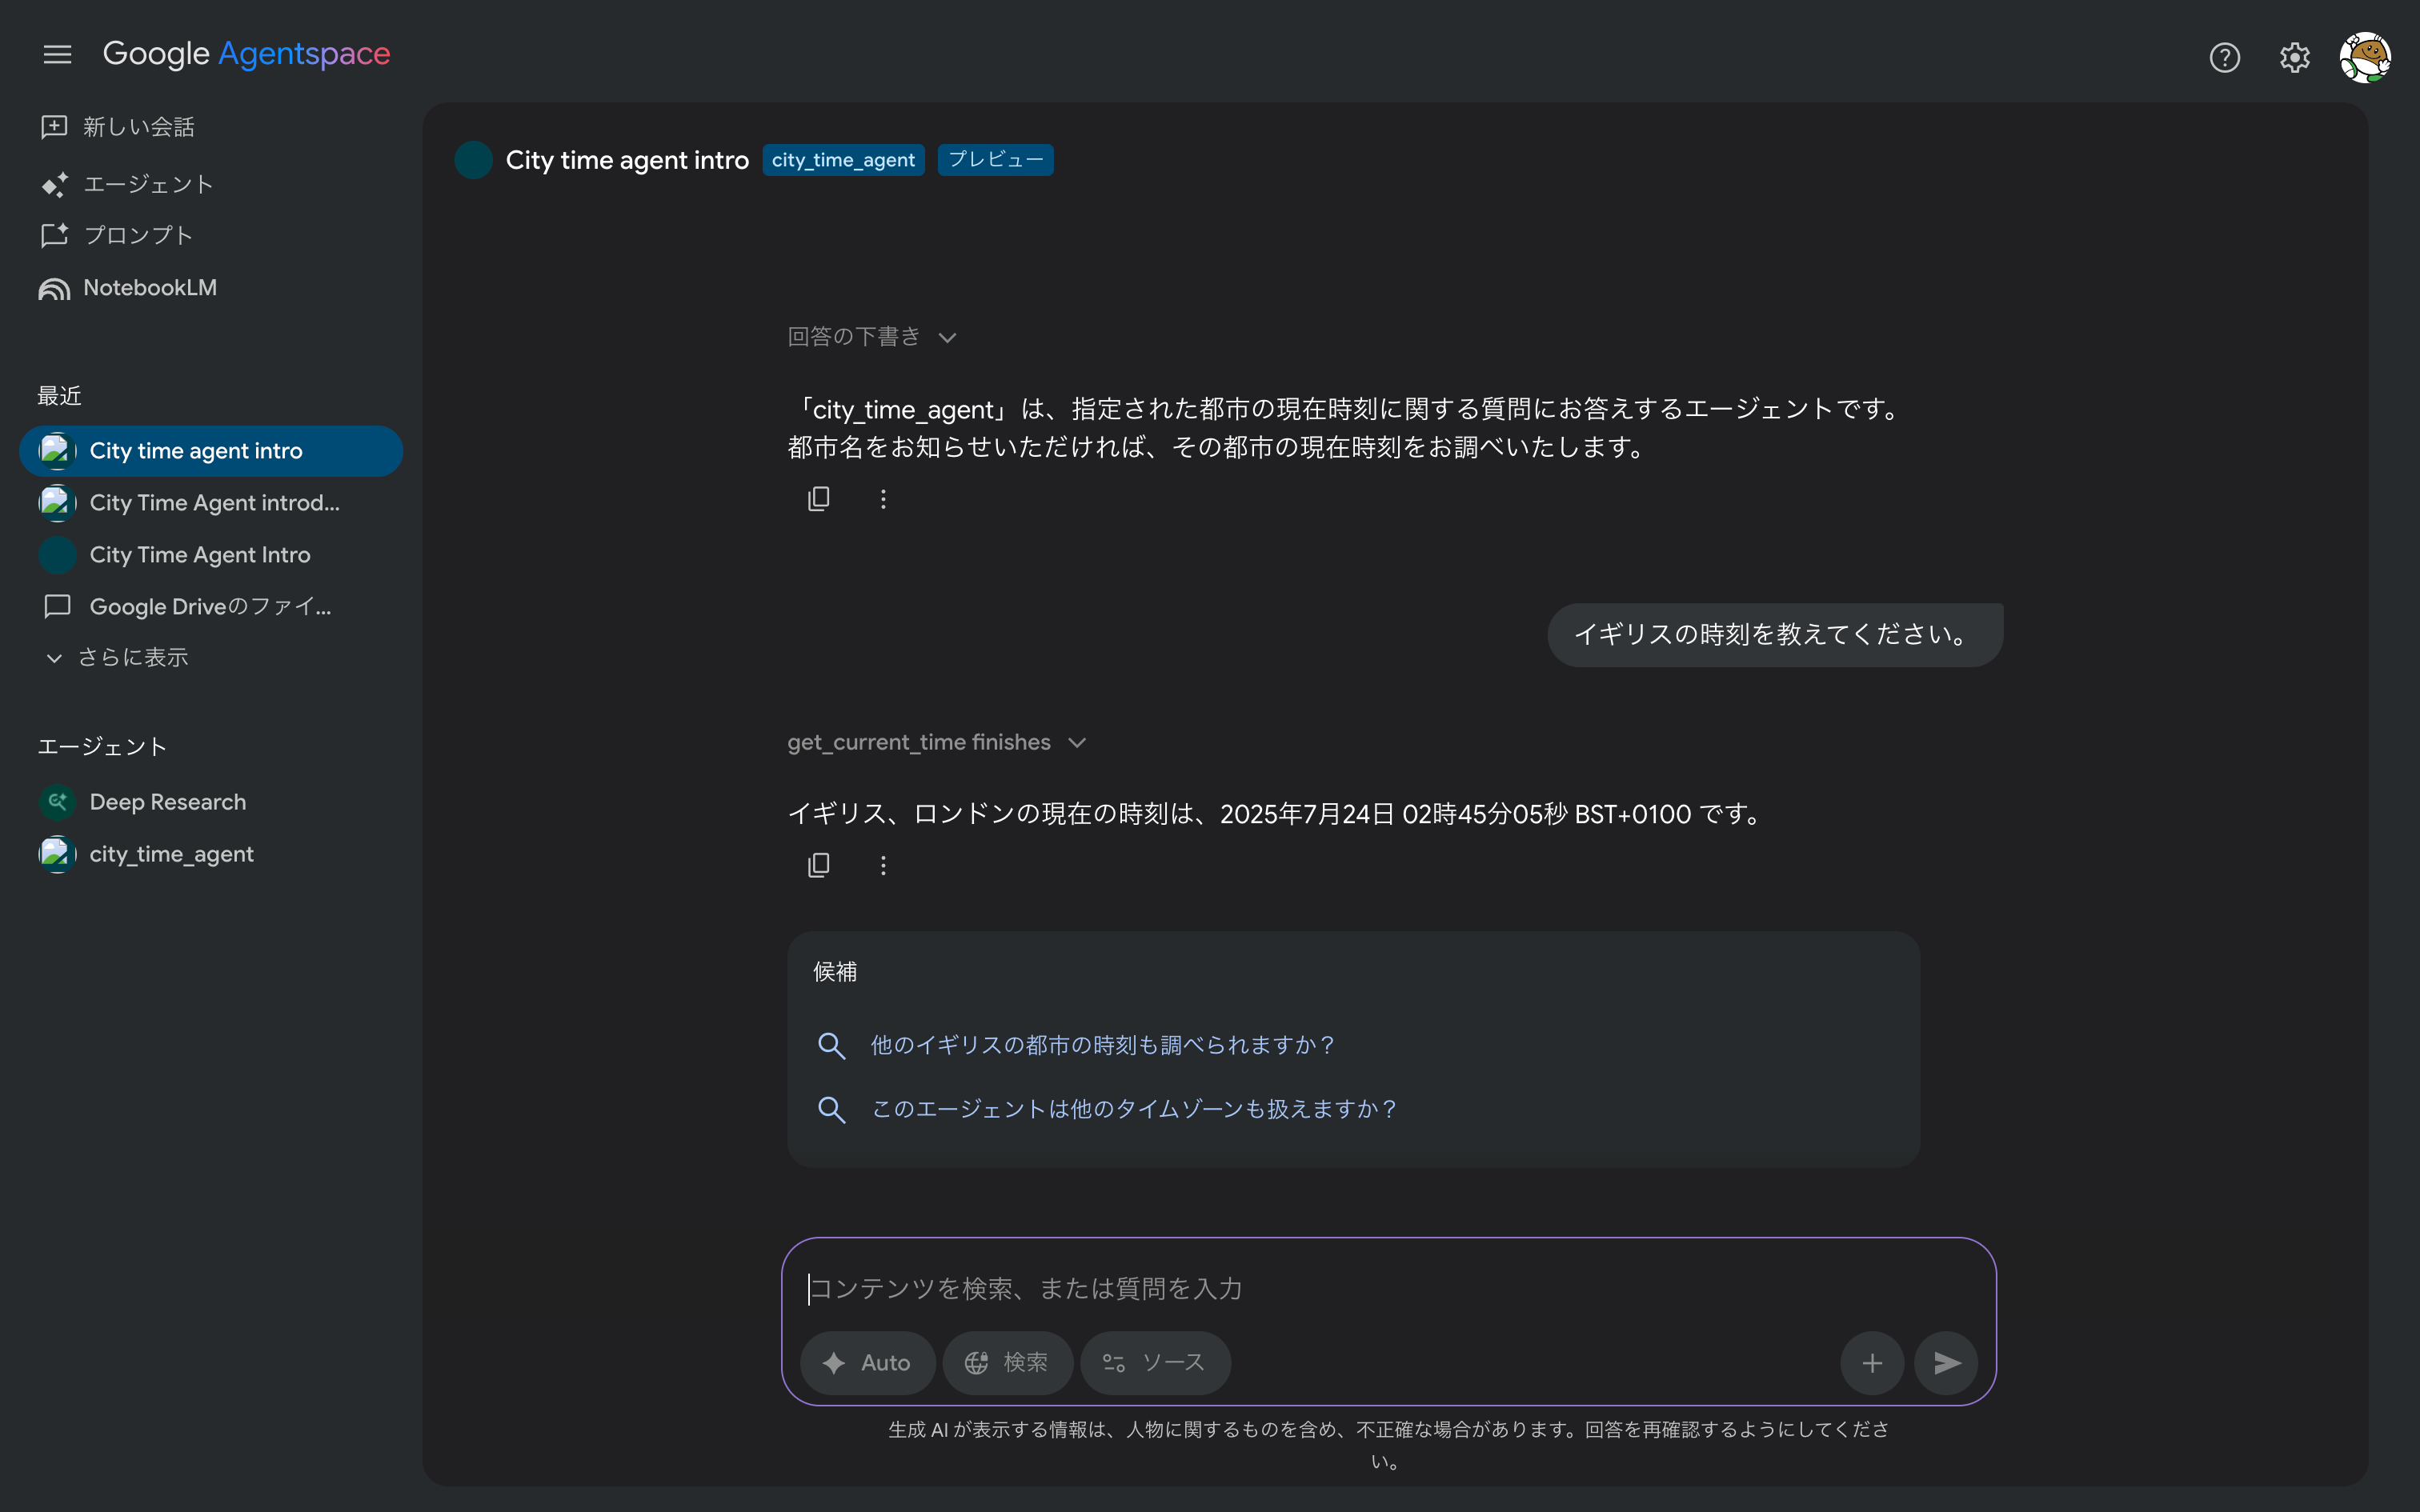Focus the コンテンツを検索 input field

(1388, 1289)
